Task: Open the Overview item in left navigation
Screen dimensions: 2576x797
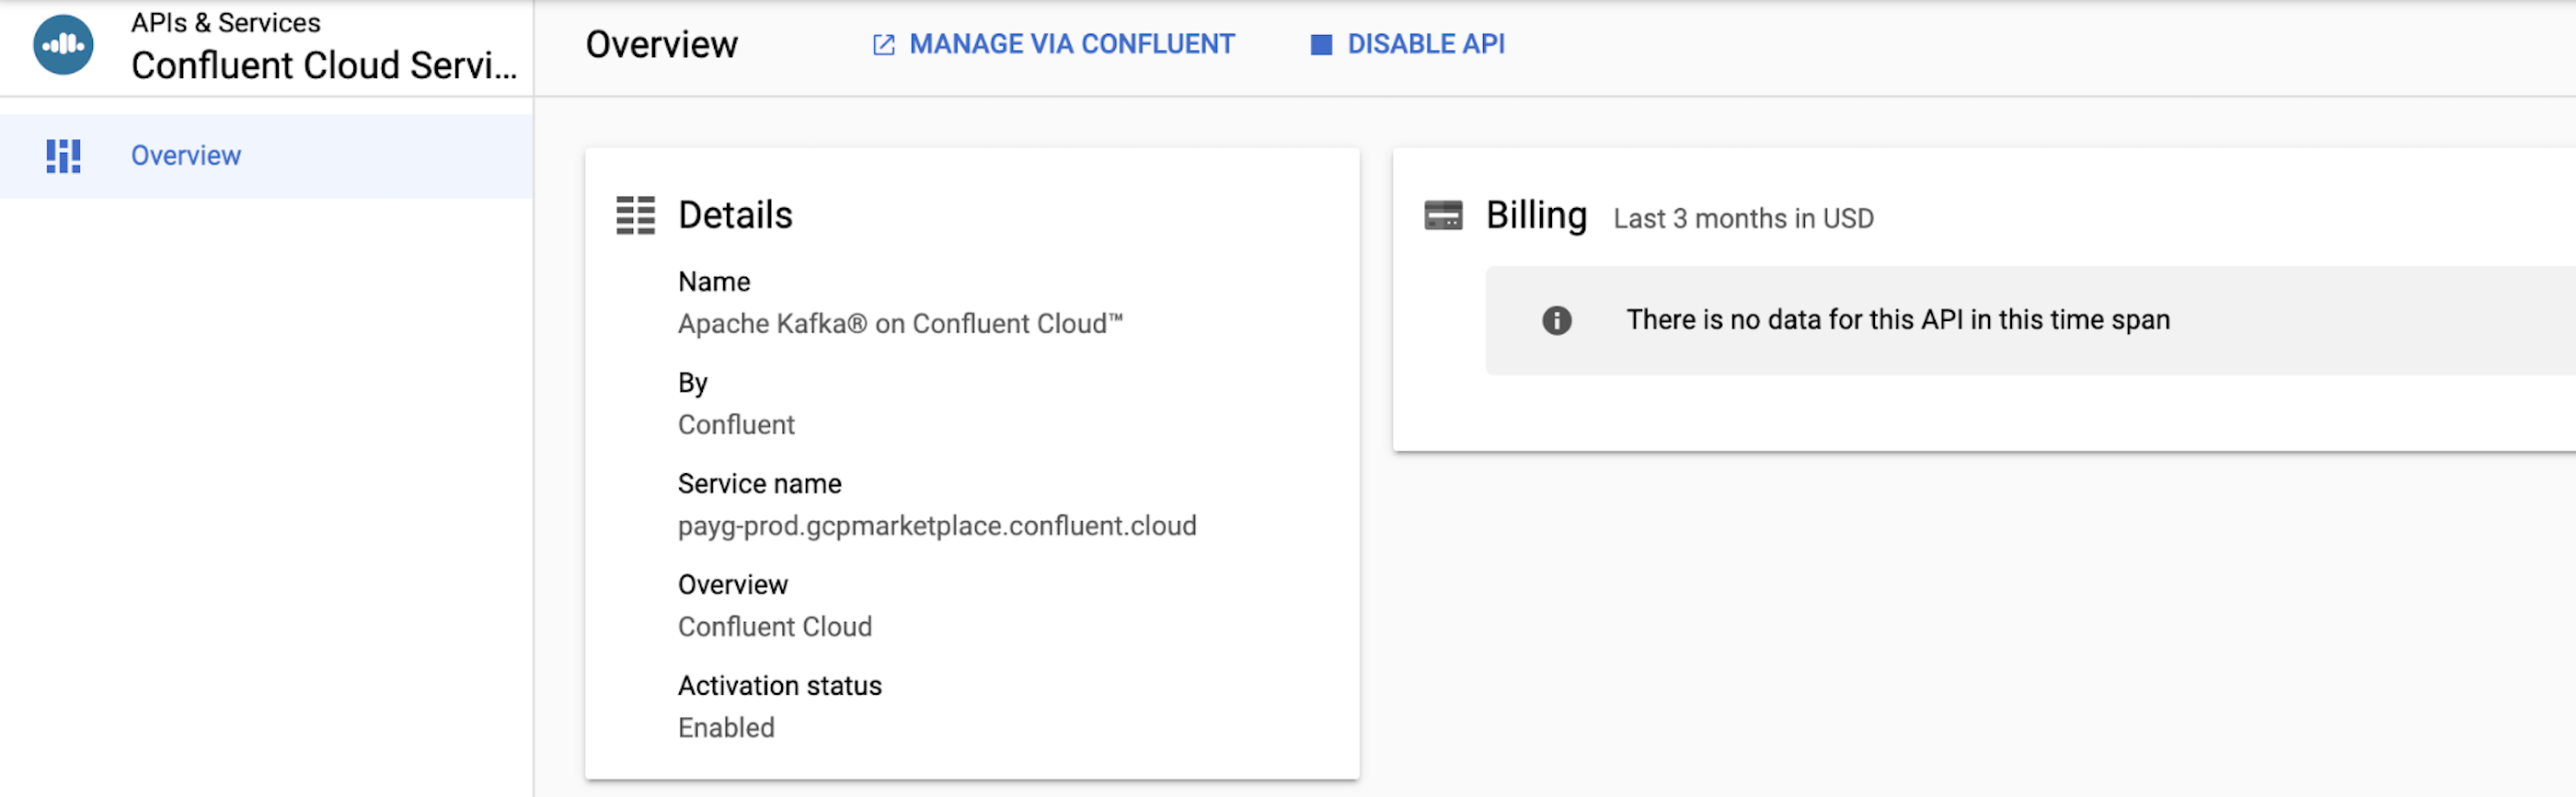Action: [x=266, y=156]
